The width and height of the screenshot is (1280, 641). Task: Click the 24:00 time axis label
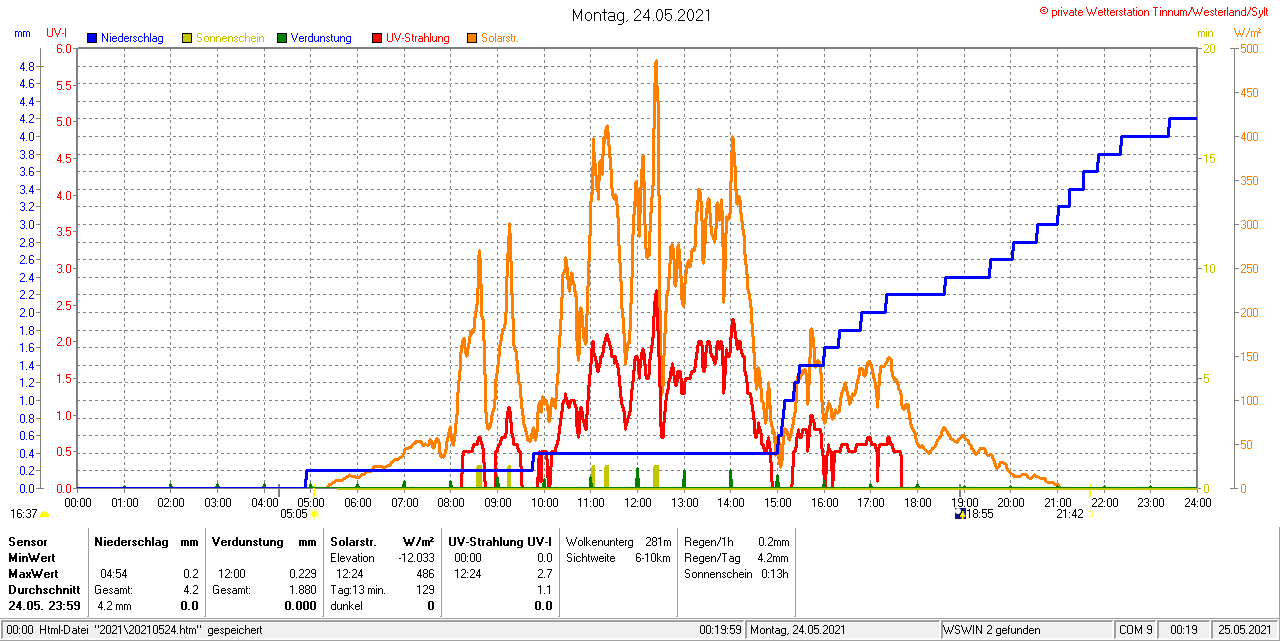[x=1197, y=501]
